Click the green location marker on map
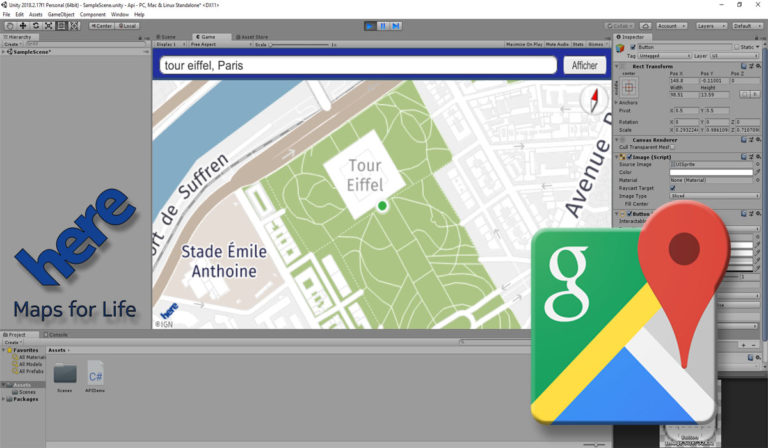This screenshot has height=448, width=768. tap(382, 206)
